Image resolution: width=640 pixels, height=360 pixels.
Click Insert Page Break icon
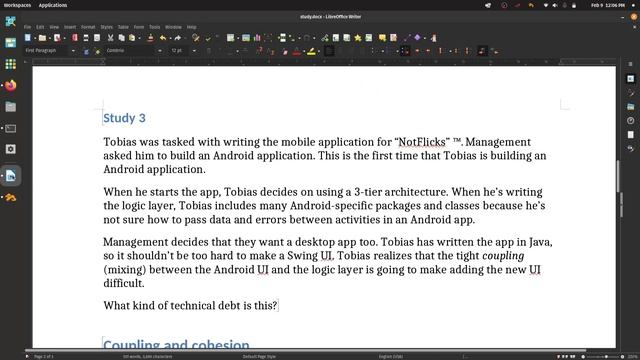282,38
